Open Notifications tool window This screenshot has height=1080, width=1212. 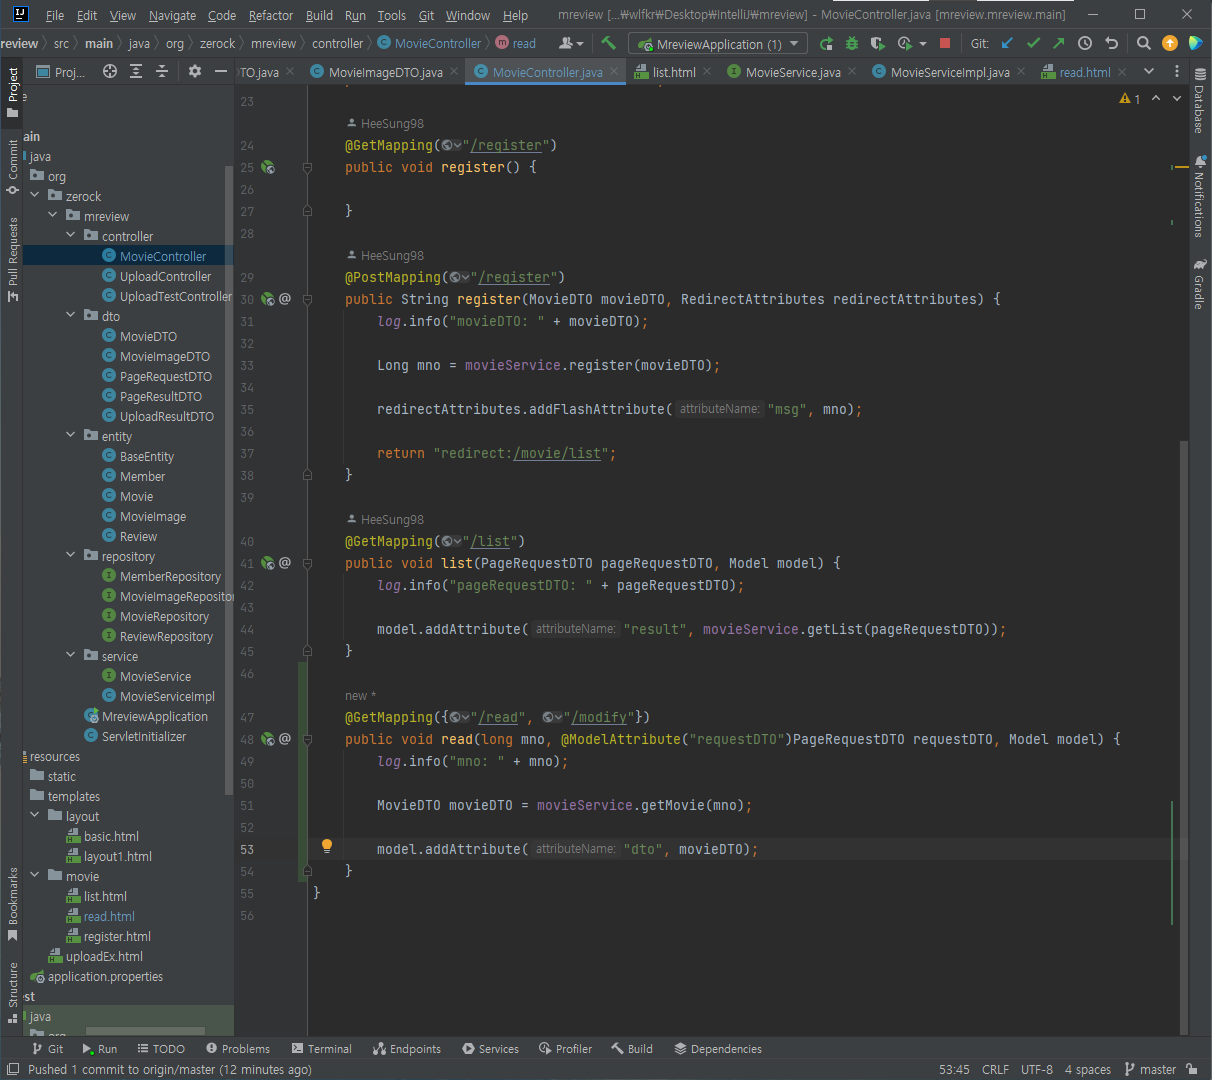(1199, 196)
